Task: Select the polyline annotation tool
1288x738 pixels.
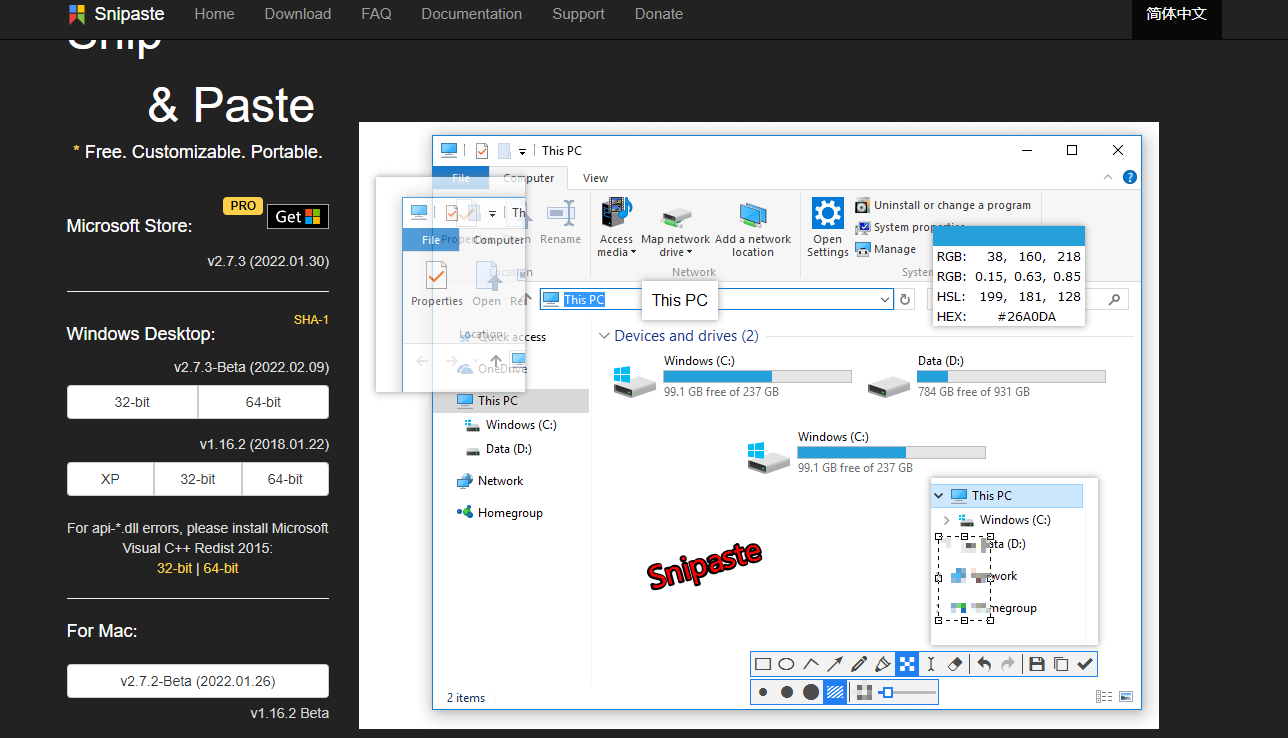Action: point(811,663)
